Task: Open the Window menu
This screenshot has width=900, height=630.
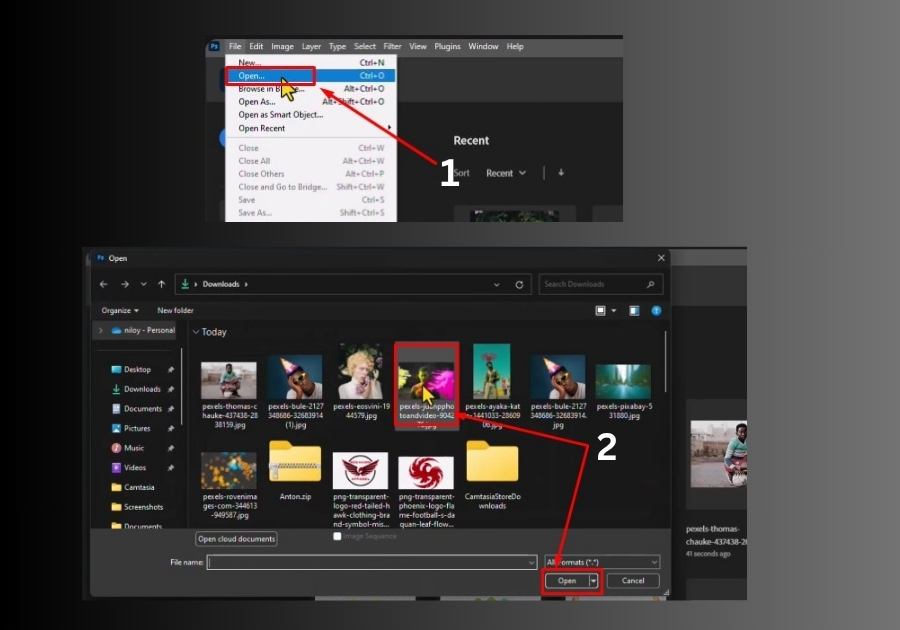Action: pyautogui.click(x=483, y=46)
